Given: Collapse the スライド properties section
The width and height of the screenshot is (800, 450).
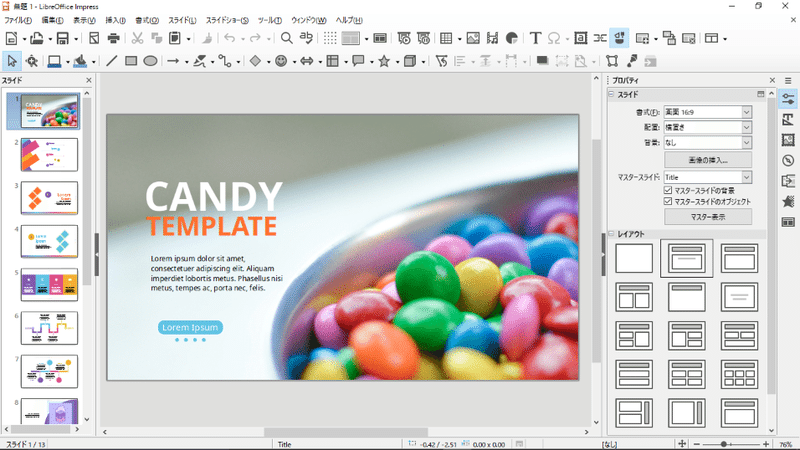Looking at the screenshot, I should [x=611, y=94].
